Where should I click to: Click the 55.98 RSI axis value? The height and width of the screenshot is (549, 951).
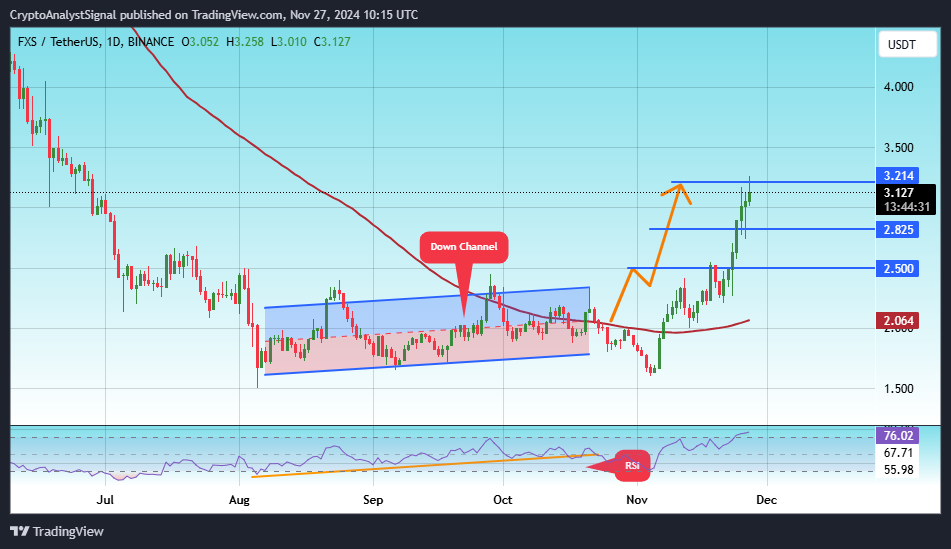click(x=898, y=470)
